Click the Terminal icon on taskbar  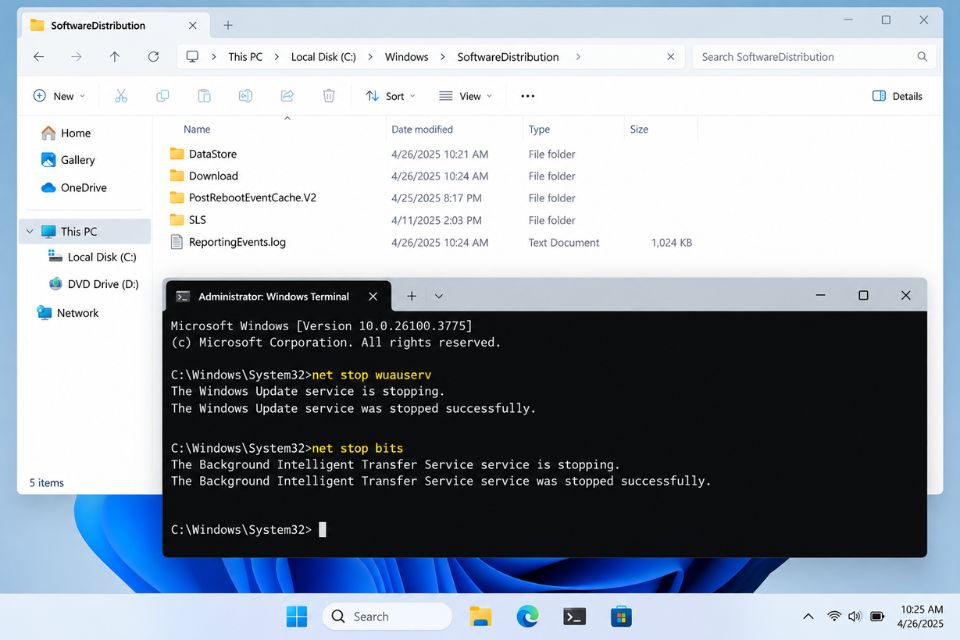pos(574,617)
